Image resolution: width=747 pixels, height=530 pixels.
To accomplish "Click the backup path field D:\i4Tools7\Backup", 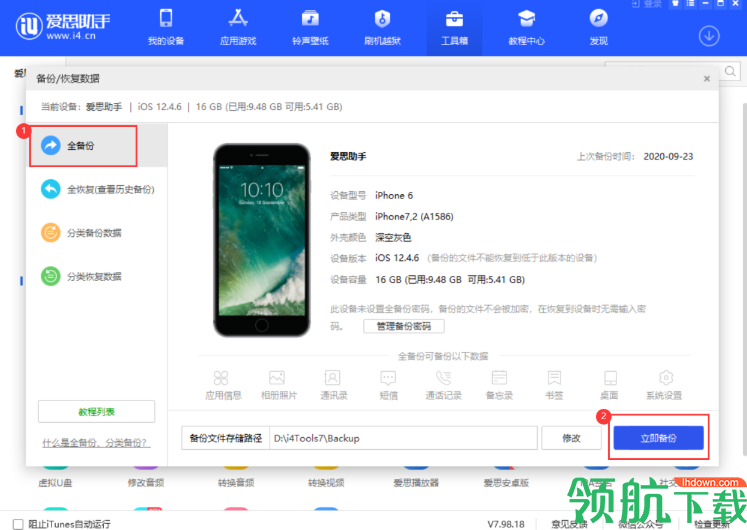I will coord(403,438).
